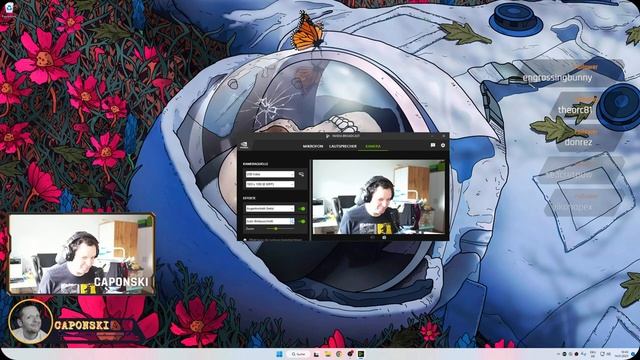Select the KAMERA tab
The height and width of the screenshot is (360, 640).
[x=373, y=146]
